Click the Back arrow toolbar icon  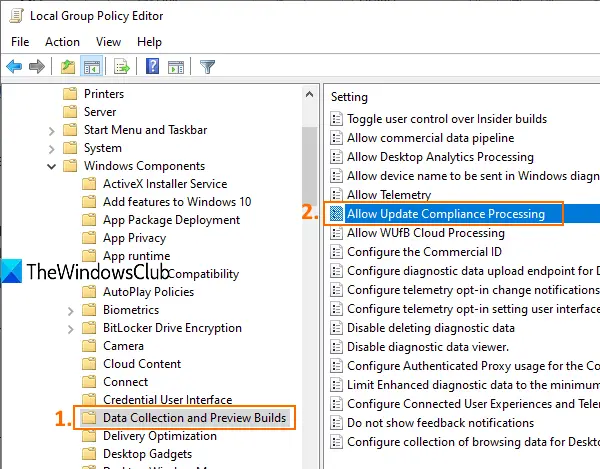(14, 67)
